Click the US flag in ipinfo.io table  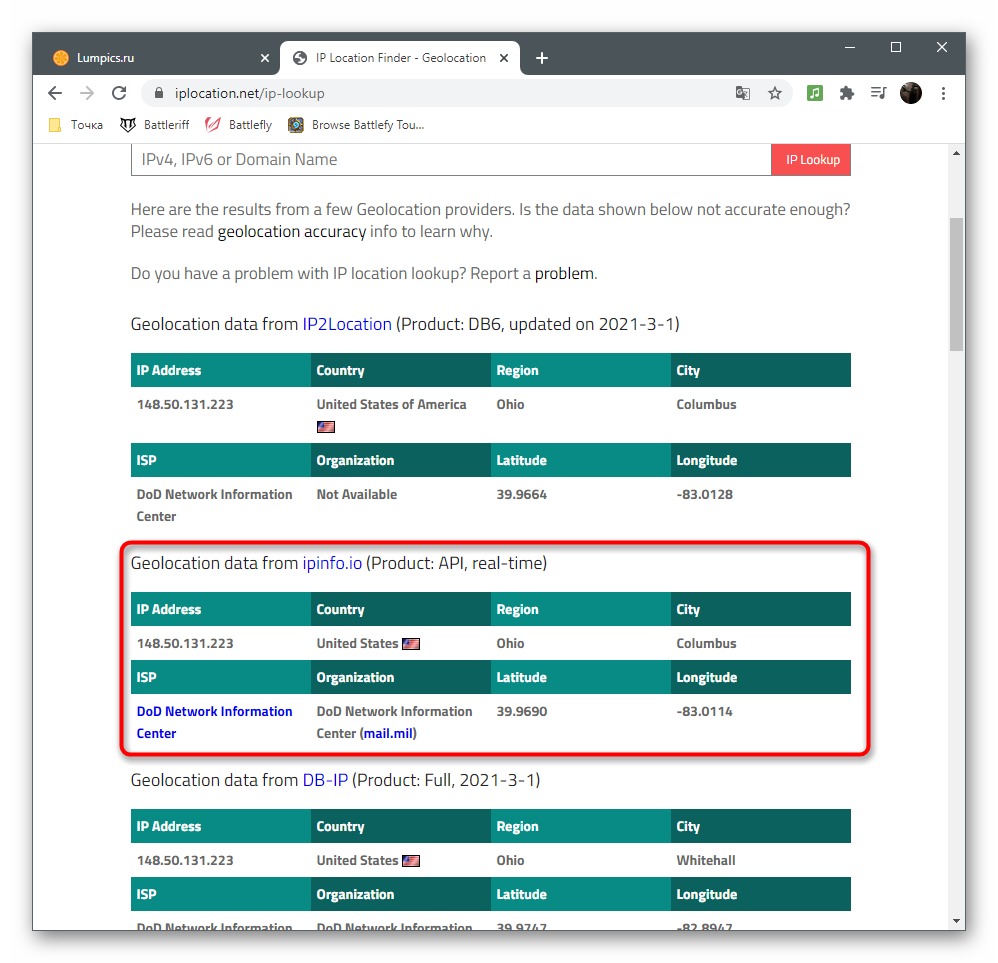[411, 644]
